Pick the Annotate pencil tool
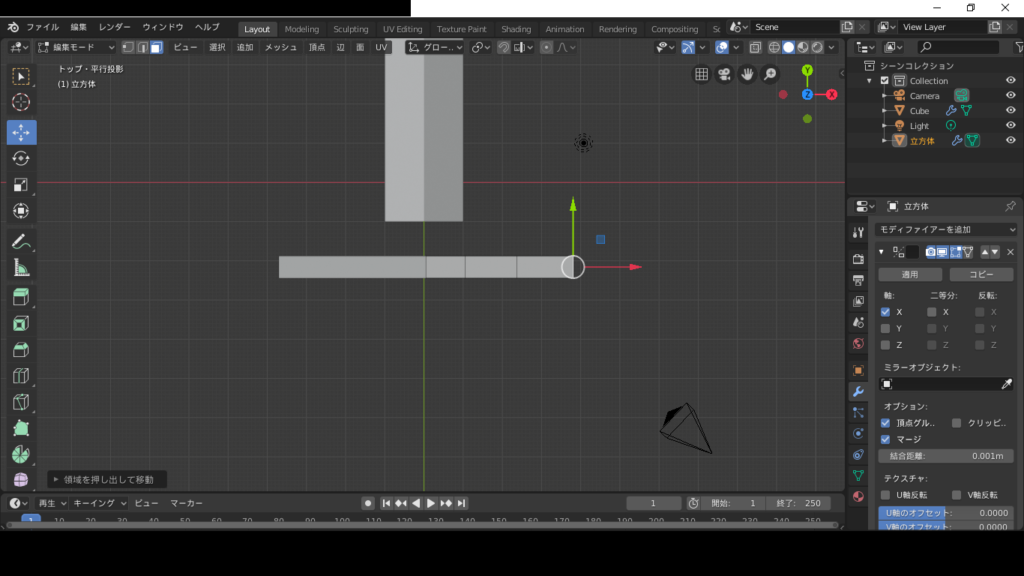 [x=21, y=241]
